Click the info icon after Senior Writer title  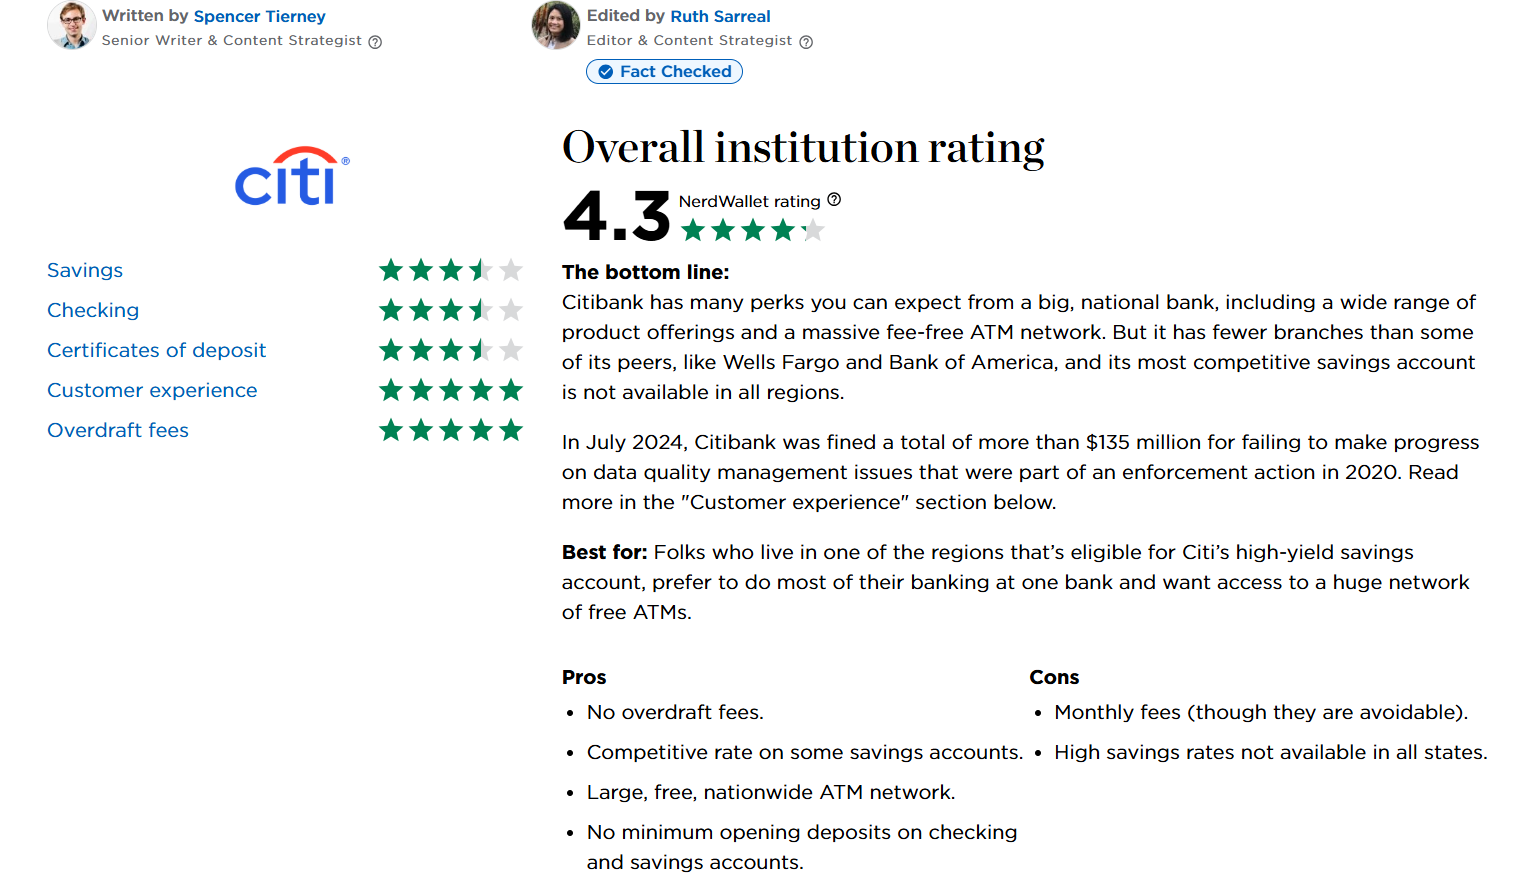point(375,42)
